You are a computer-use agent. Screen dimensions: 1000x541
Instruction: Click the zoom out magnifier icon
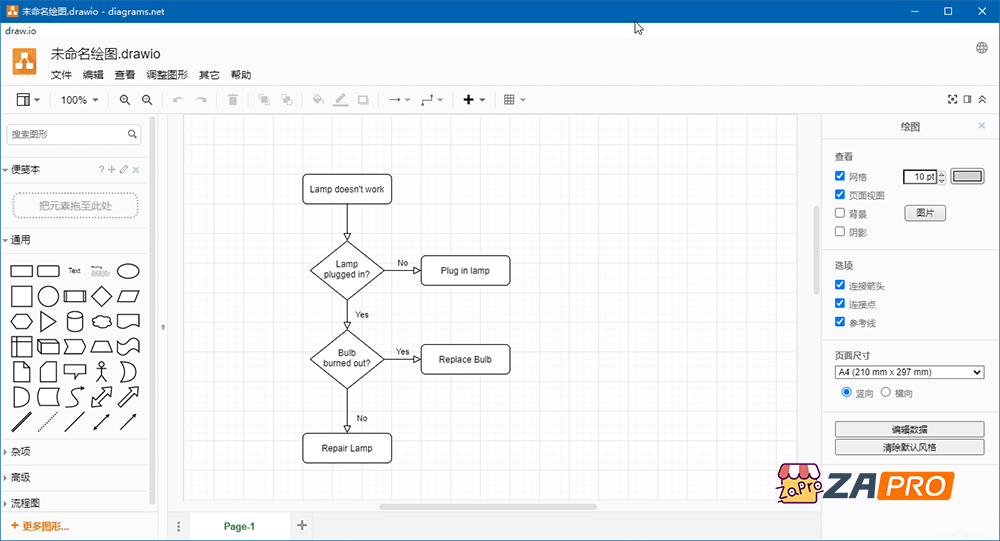point(147,100)
